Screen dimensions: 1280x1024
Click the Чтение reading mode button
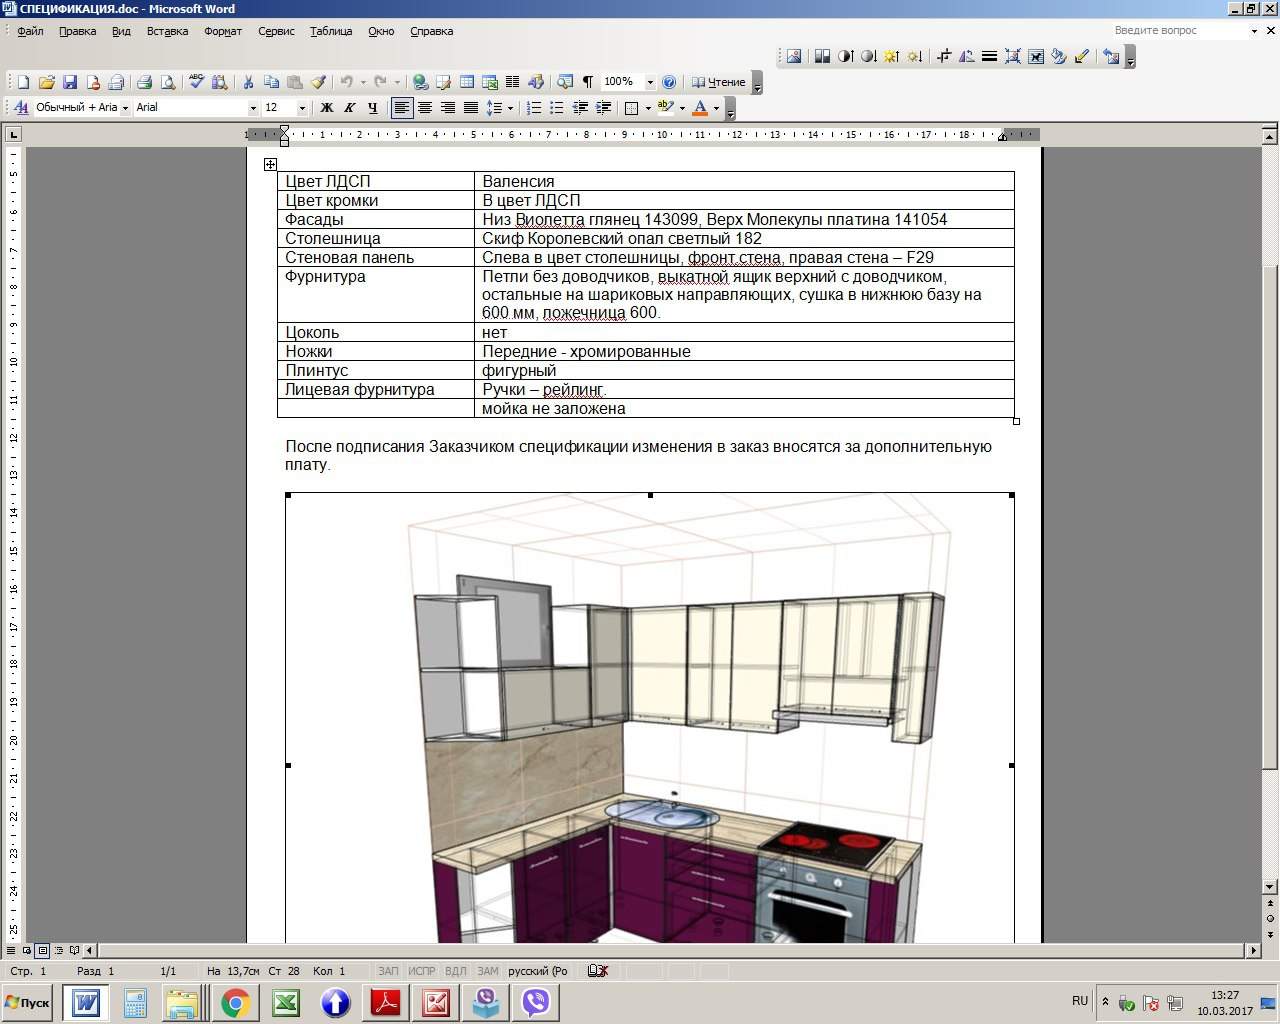coord(719,82)
